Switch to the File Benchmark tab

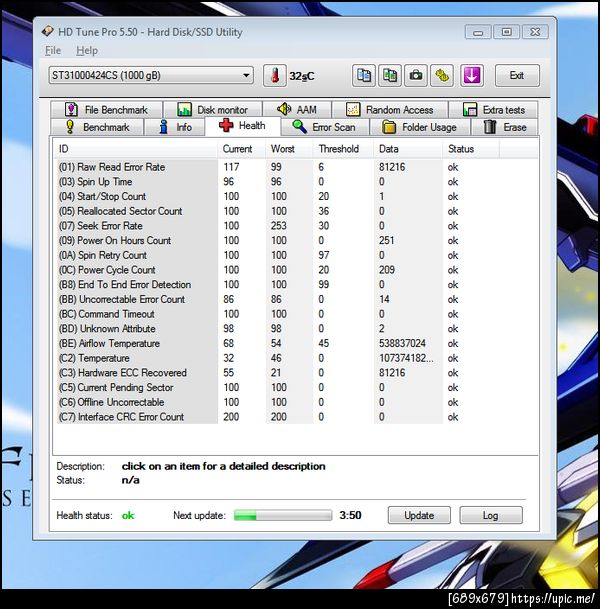point(106,110)
